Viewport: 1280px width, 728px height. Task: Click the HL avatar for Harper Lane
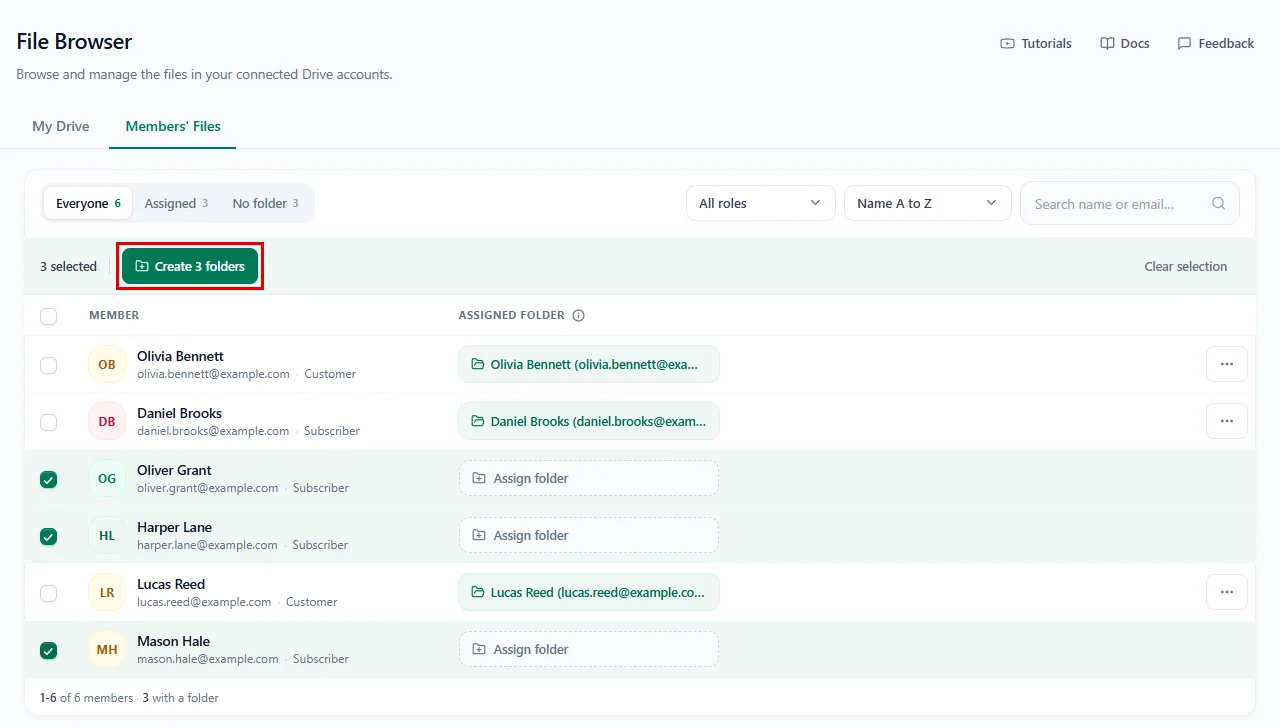pyautogui.click(x=107, y=535)
